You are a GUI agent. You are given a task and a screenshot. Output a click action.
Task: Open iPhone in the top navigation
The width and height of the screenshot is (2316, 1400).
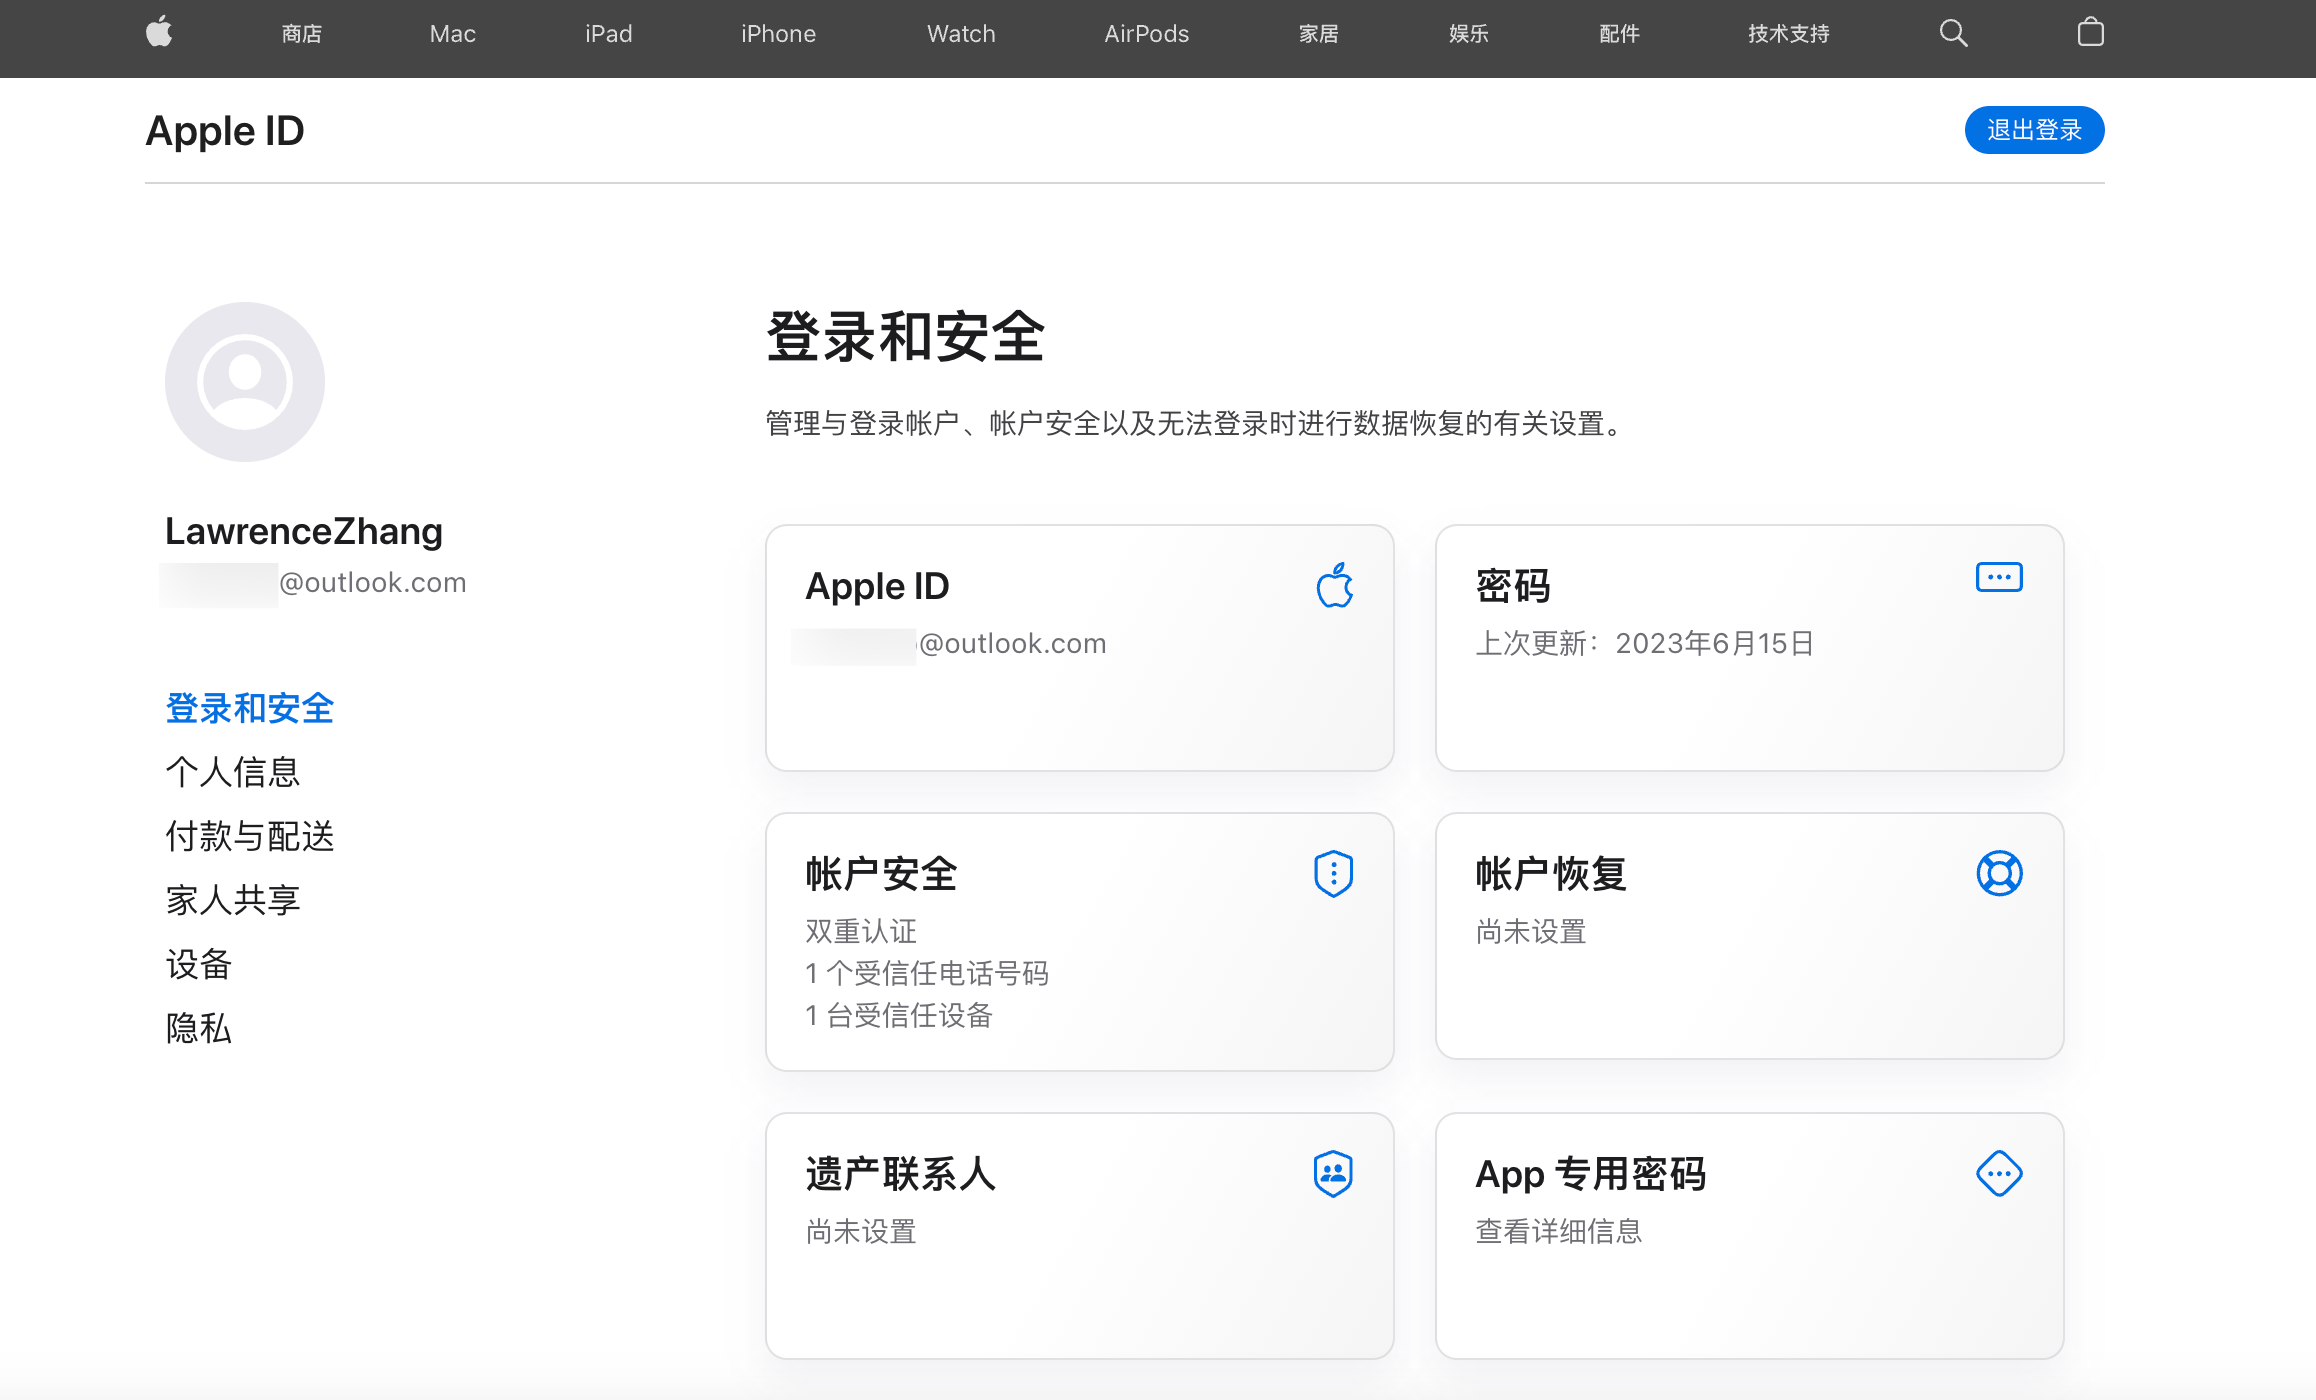778,34
